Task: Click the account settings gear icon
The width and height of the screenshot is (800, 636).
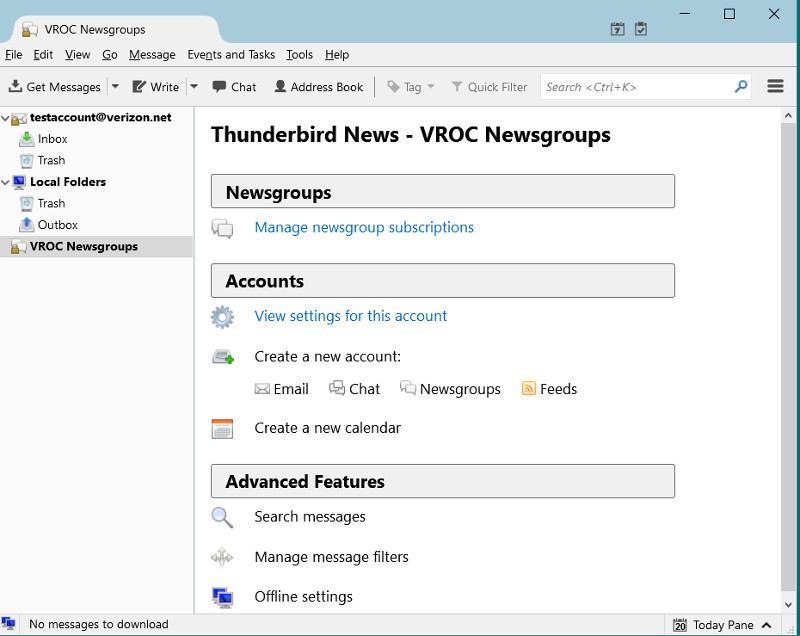Action: [x=222, y=317]
